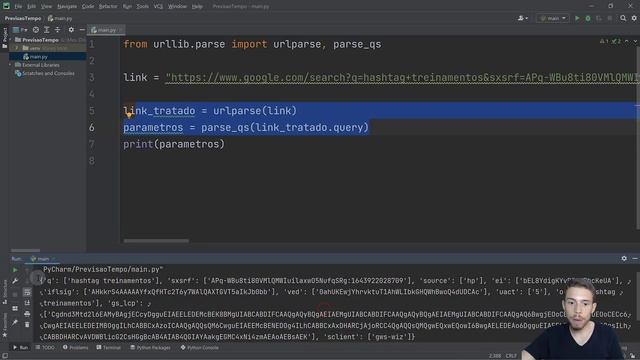Open the main run configuration dropdown
640x360 pixels.
[x=553, y=18]
